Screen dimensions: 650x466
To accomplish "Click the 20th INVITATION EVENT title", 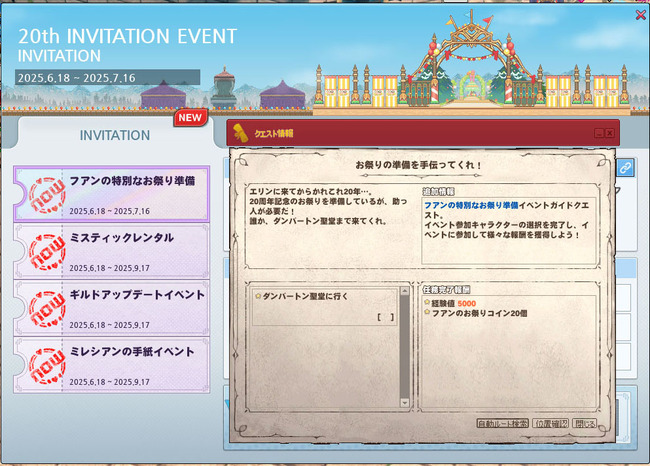I will [x=127, y=36].
